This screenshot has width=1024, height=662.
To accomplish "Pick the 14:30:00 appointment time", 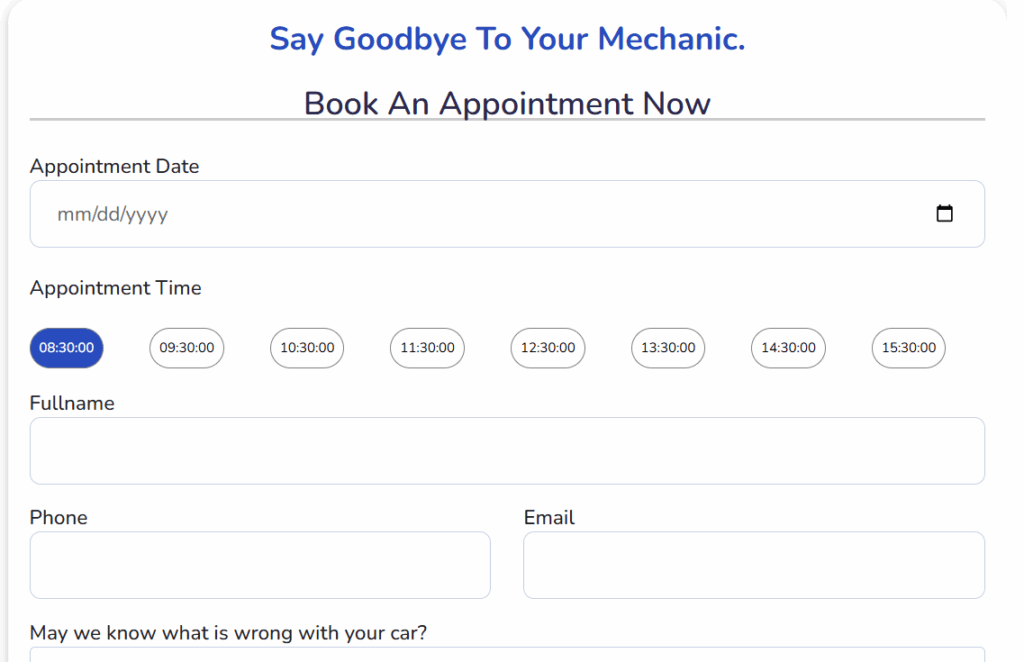I will click(x=788, y=348).
